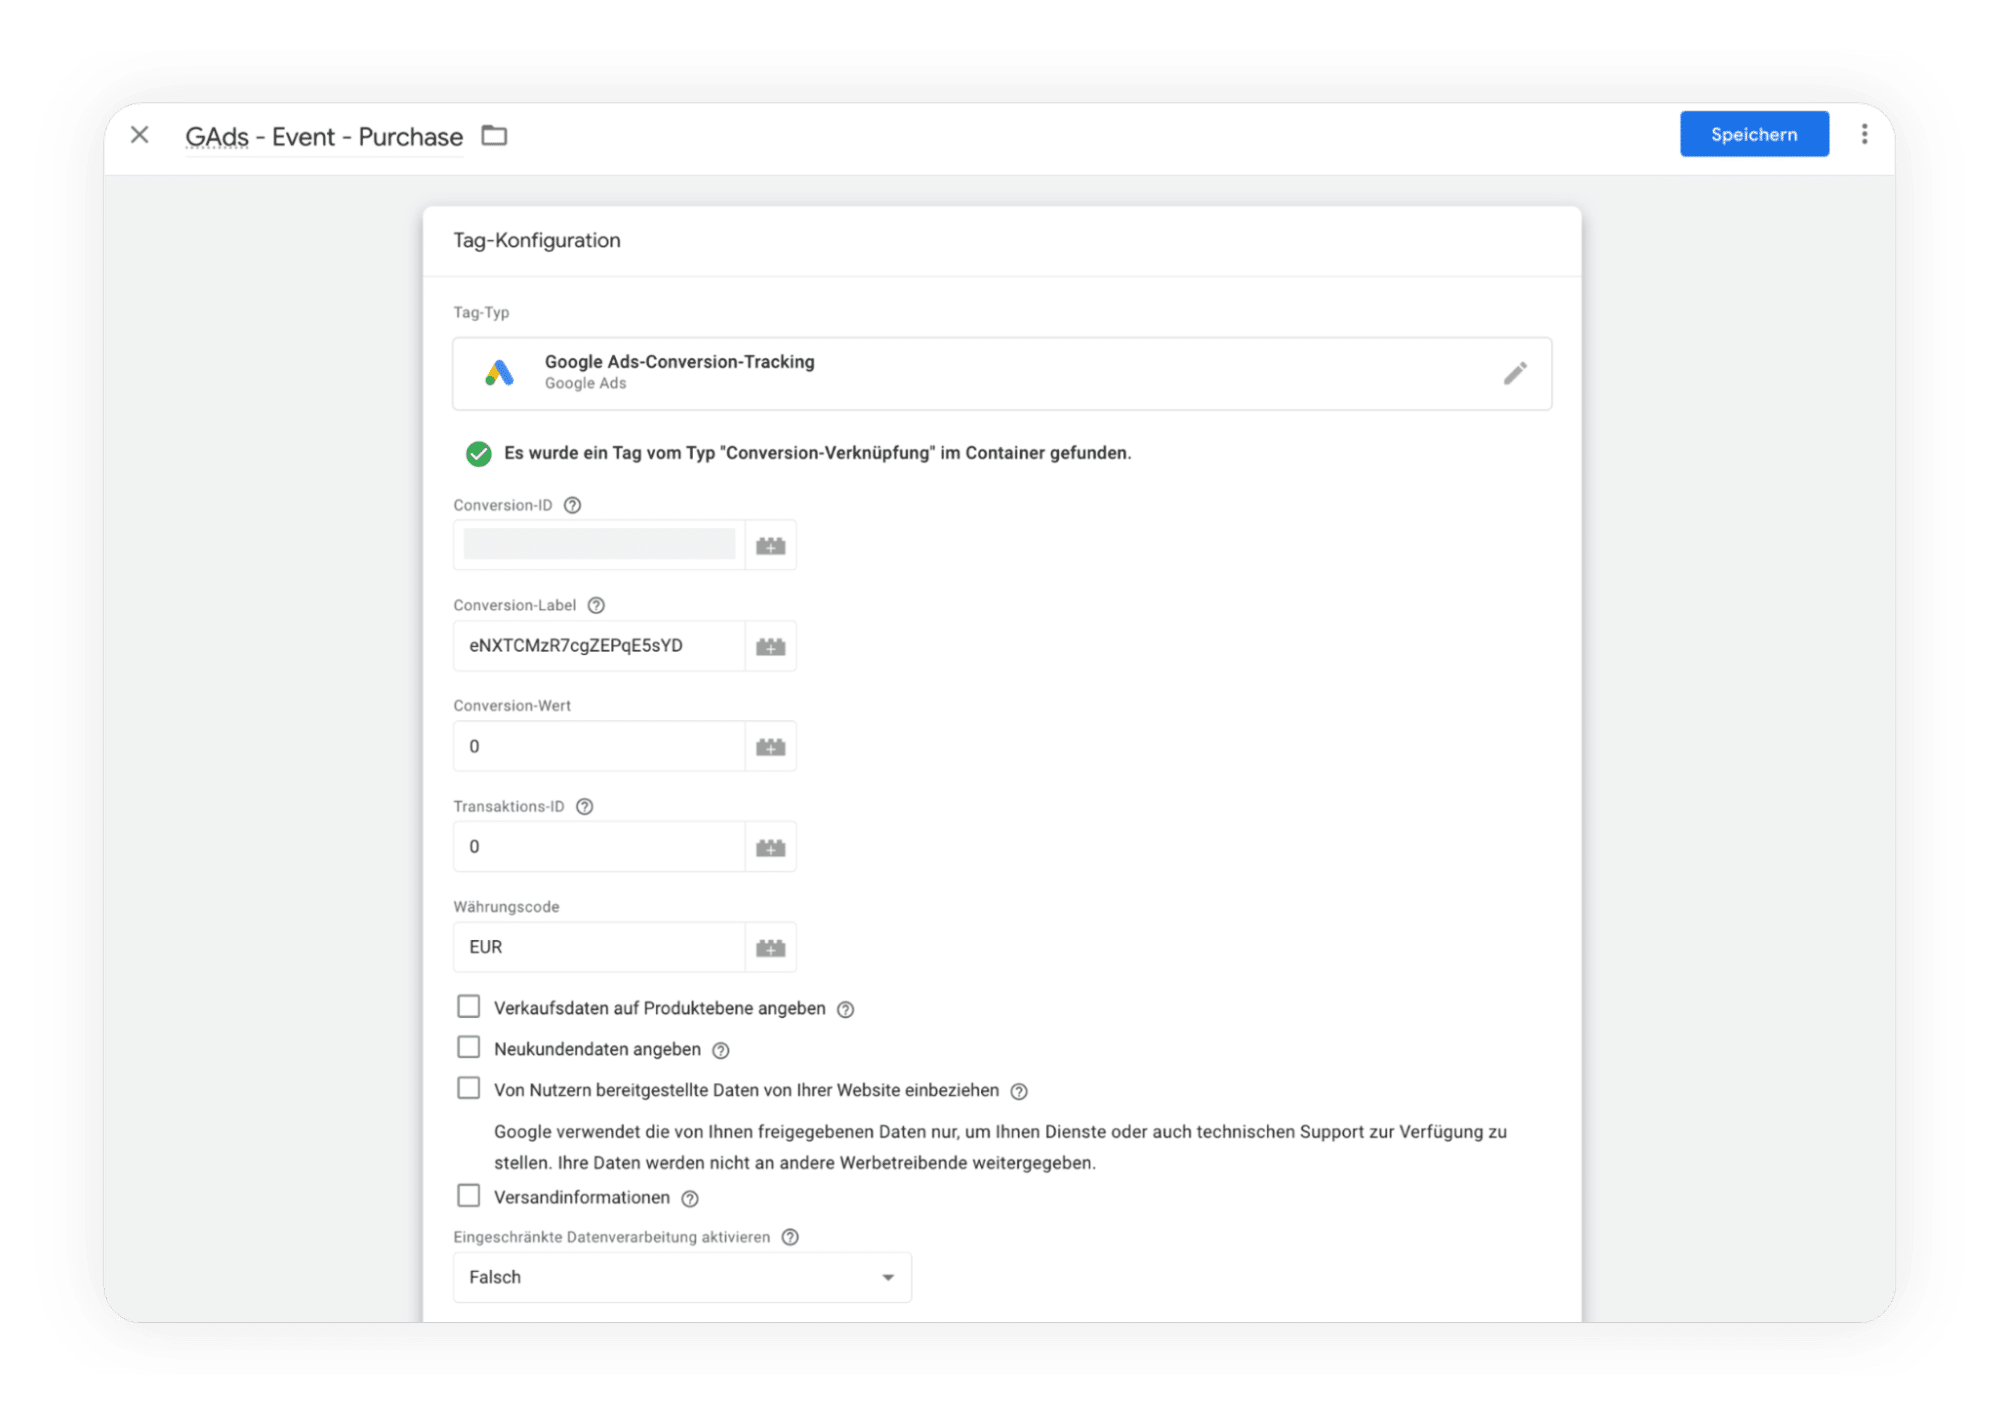Click the Google data usage notice paragraph
The width and height of the screenshot is (1999, 1426).
(1000, 1147)
